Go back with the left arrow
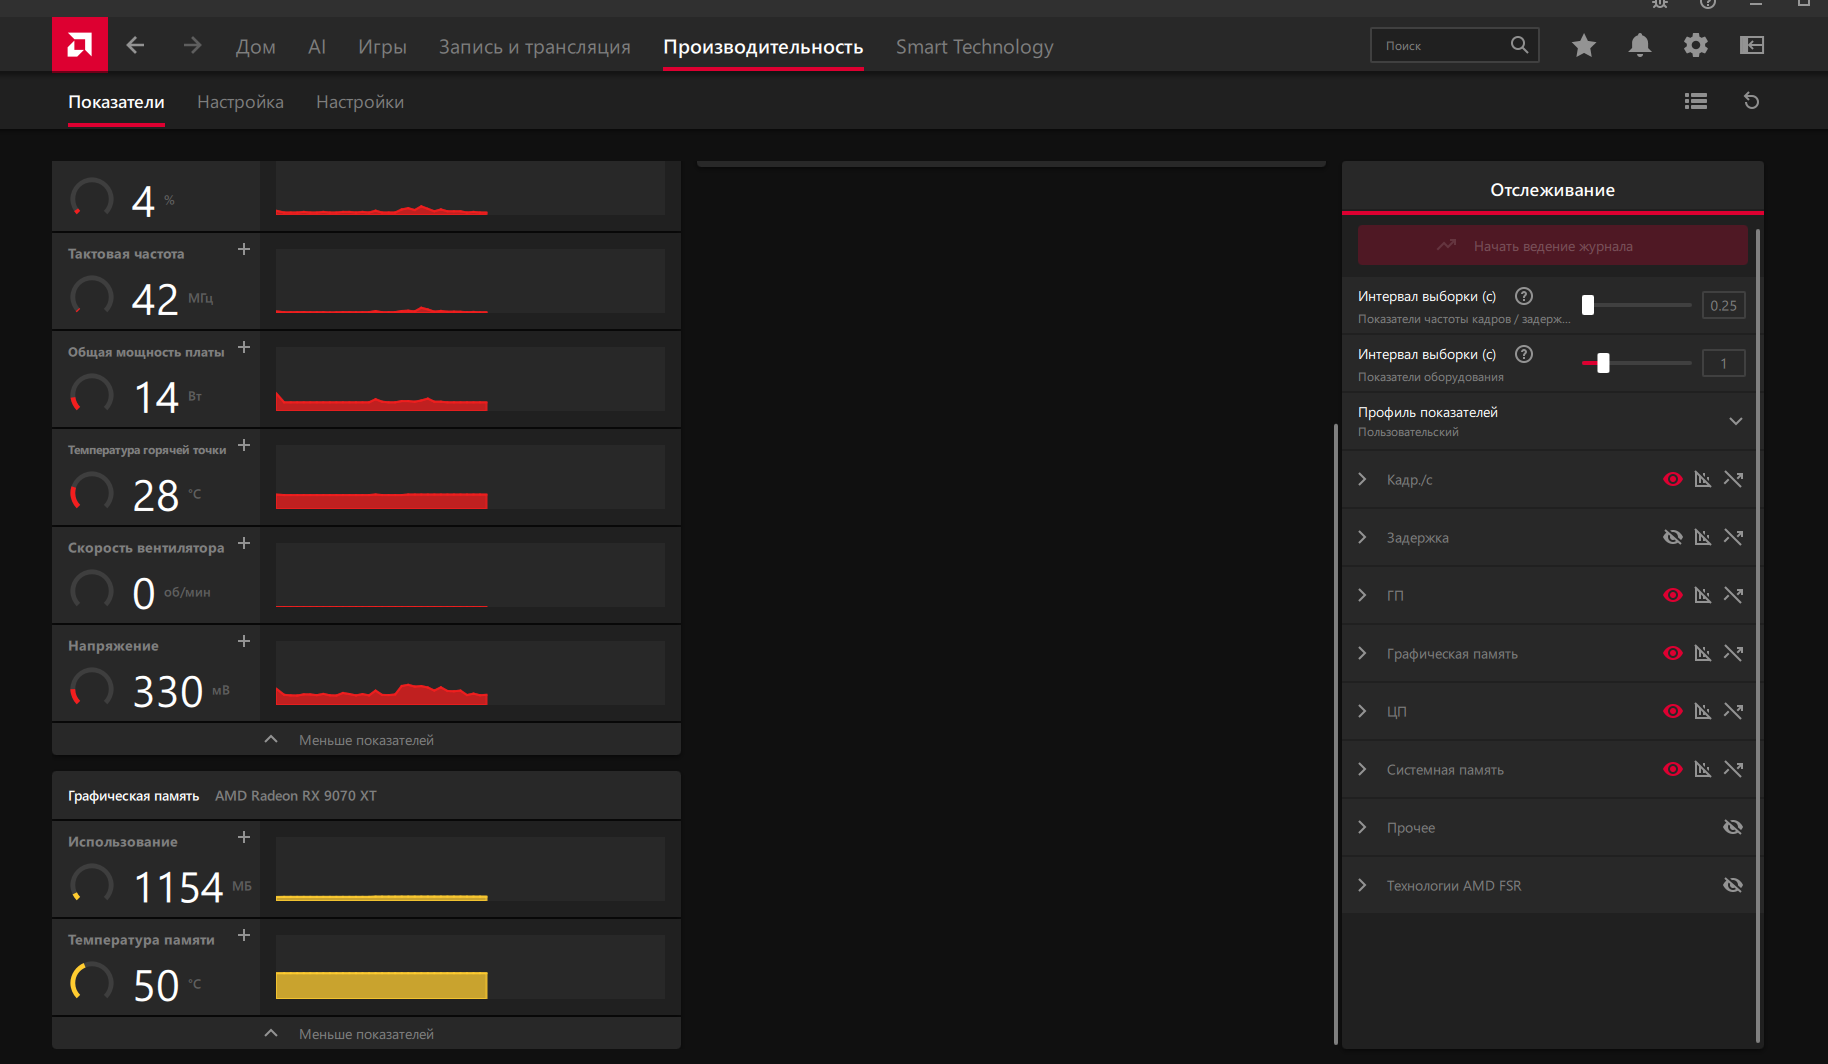Screen dimensions: 1828x1064 point(136,45)
